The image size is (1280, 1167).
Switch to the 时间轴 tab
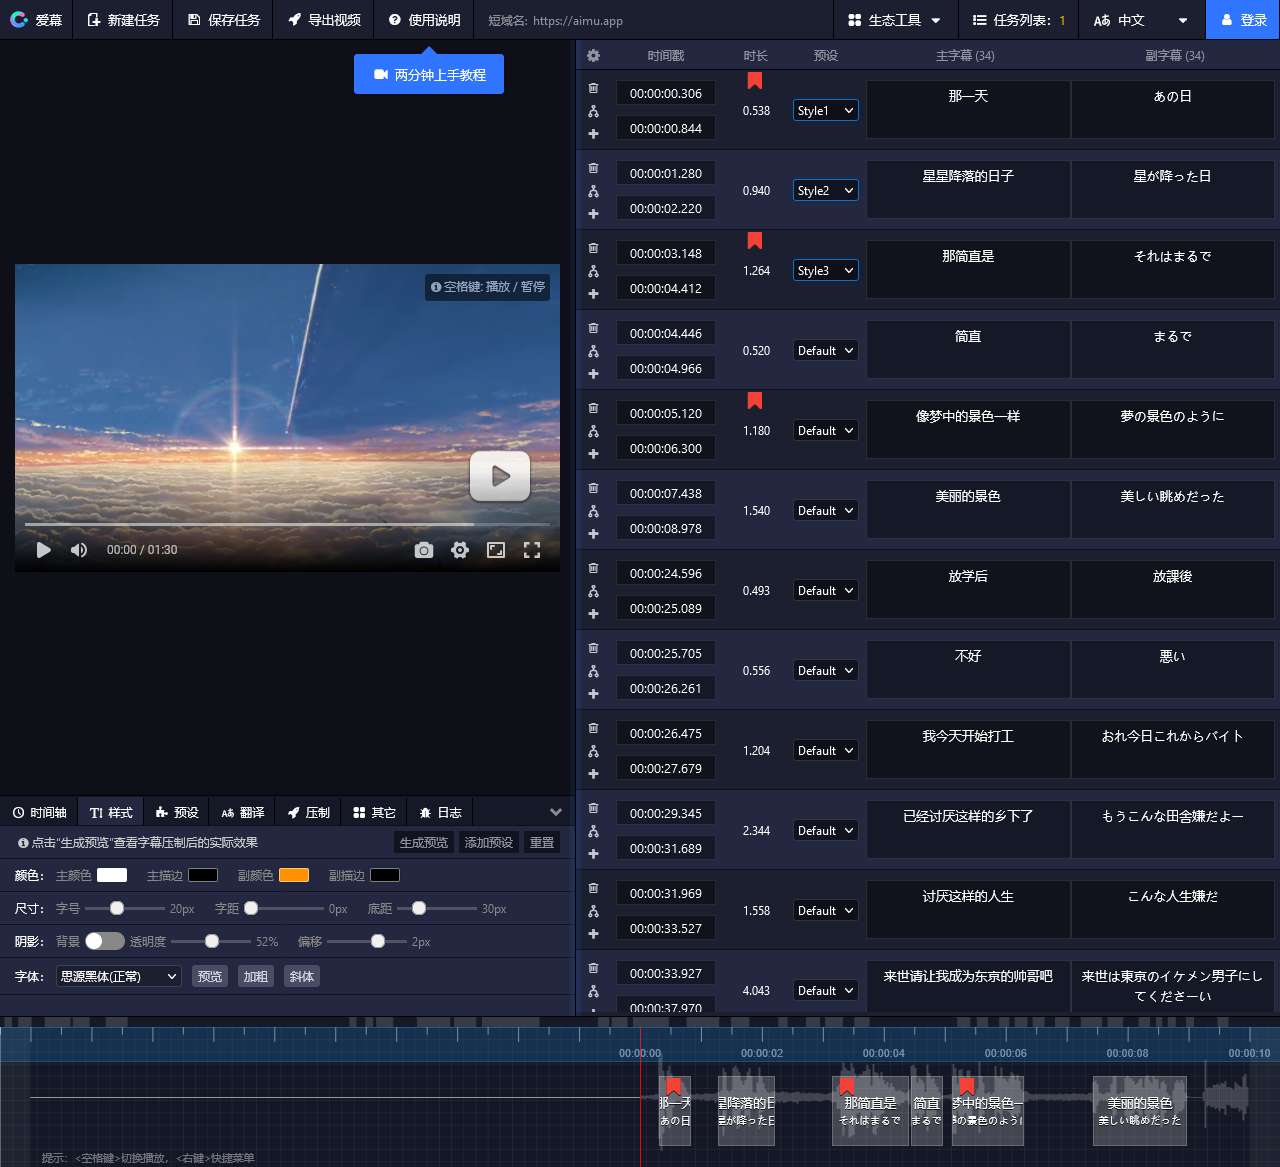[40, 812]
